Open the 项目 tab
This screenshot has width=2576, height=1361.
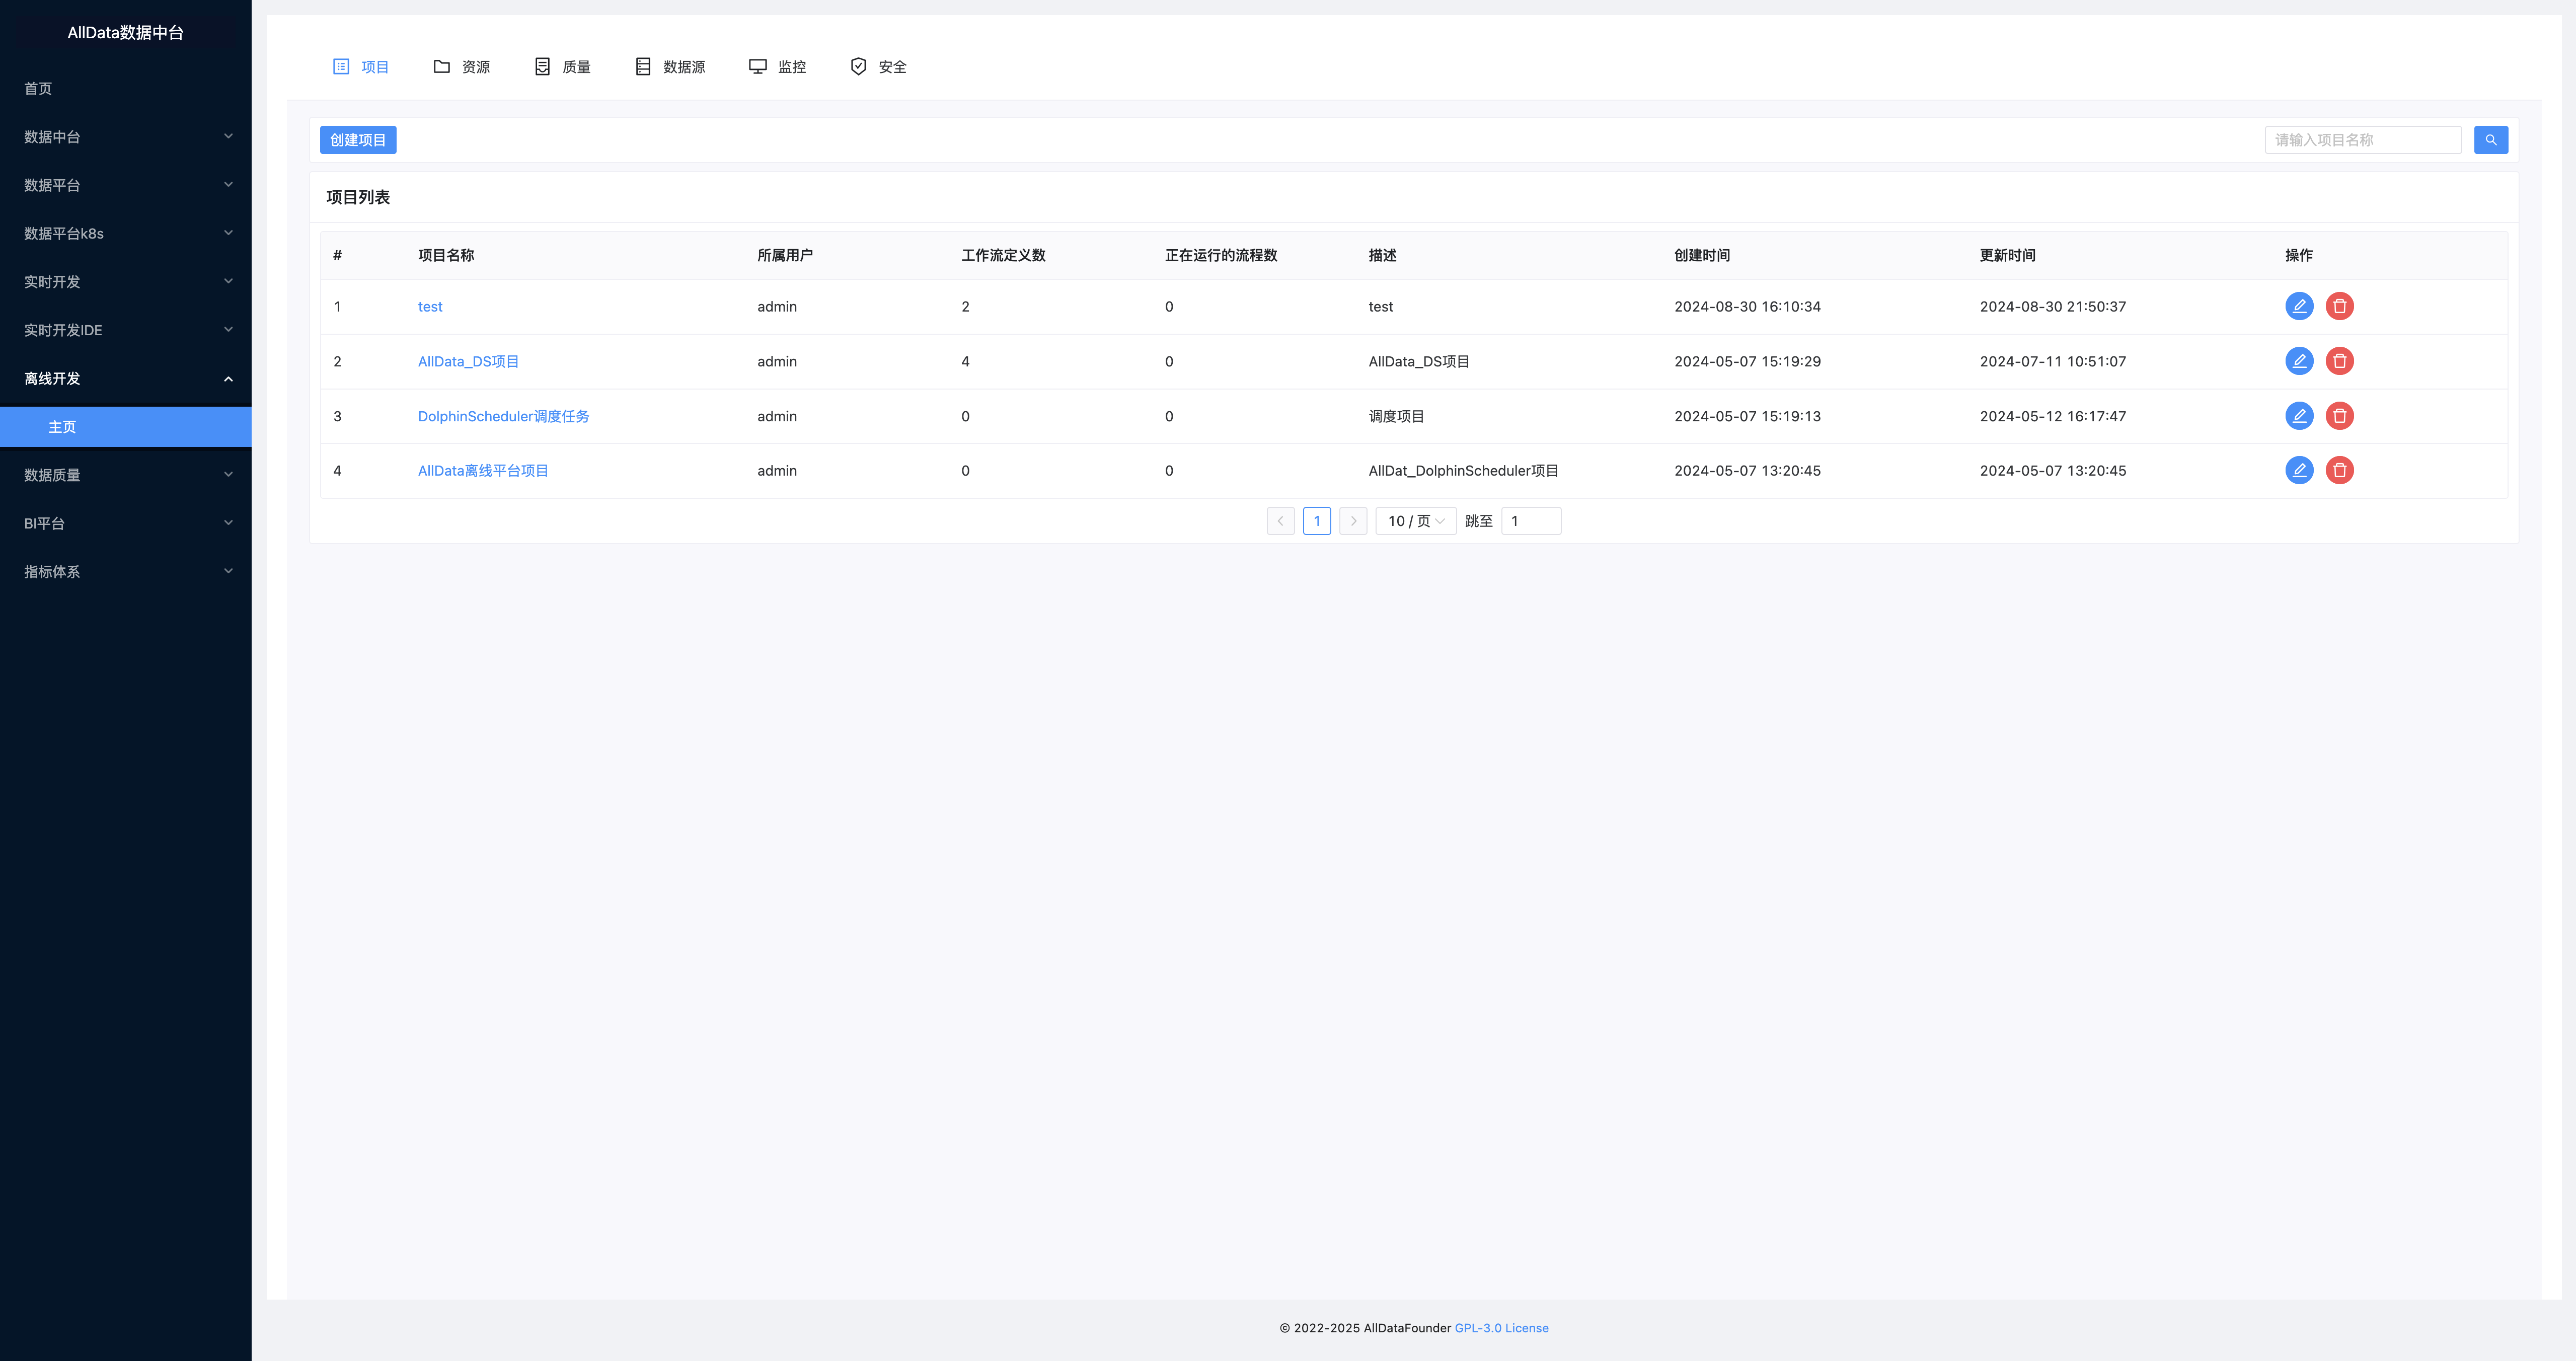pos(360,67)
